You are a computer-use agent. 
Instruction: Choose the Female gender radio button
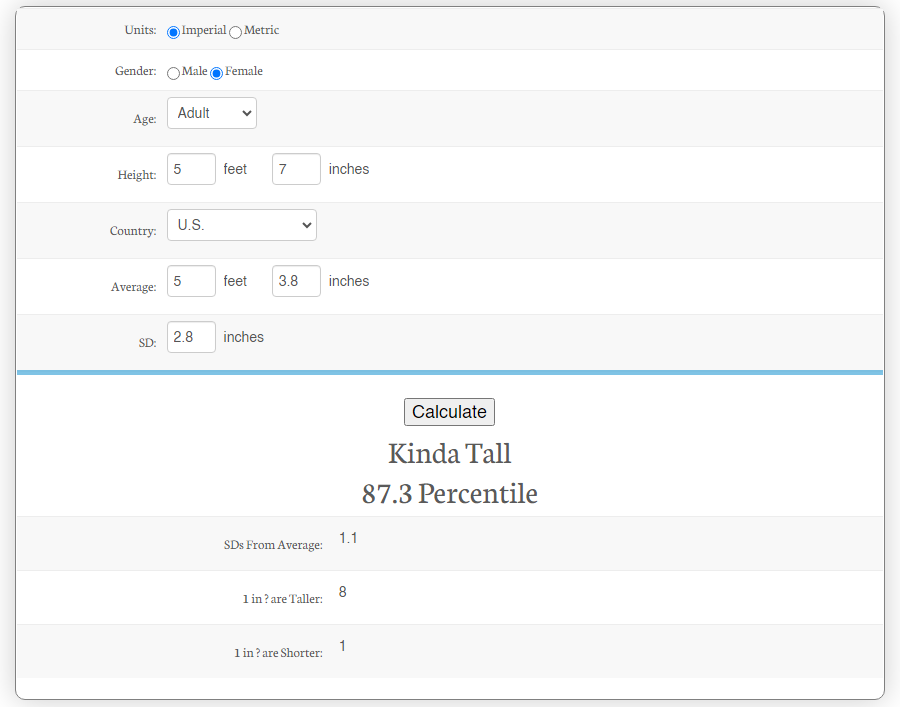216,73
